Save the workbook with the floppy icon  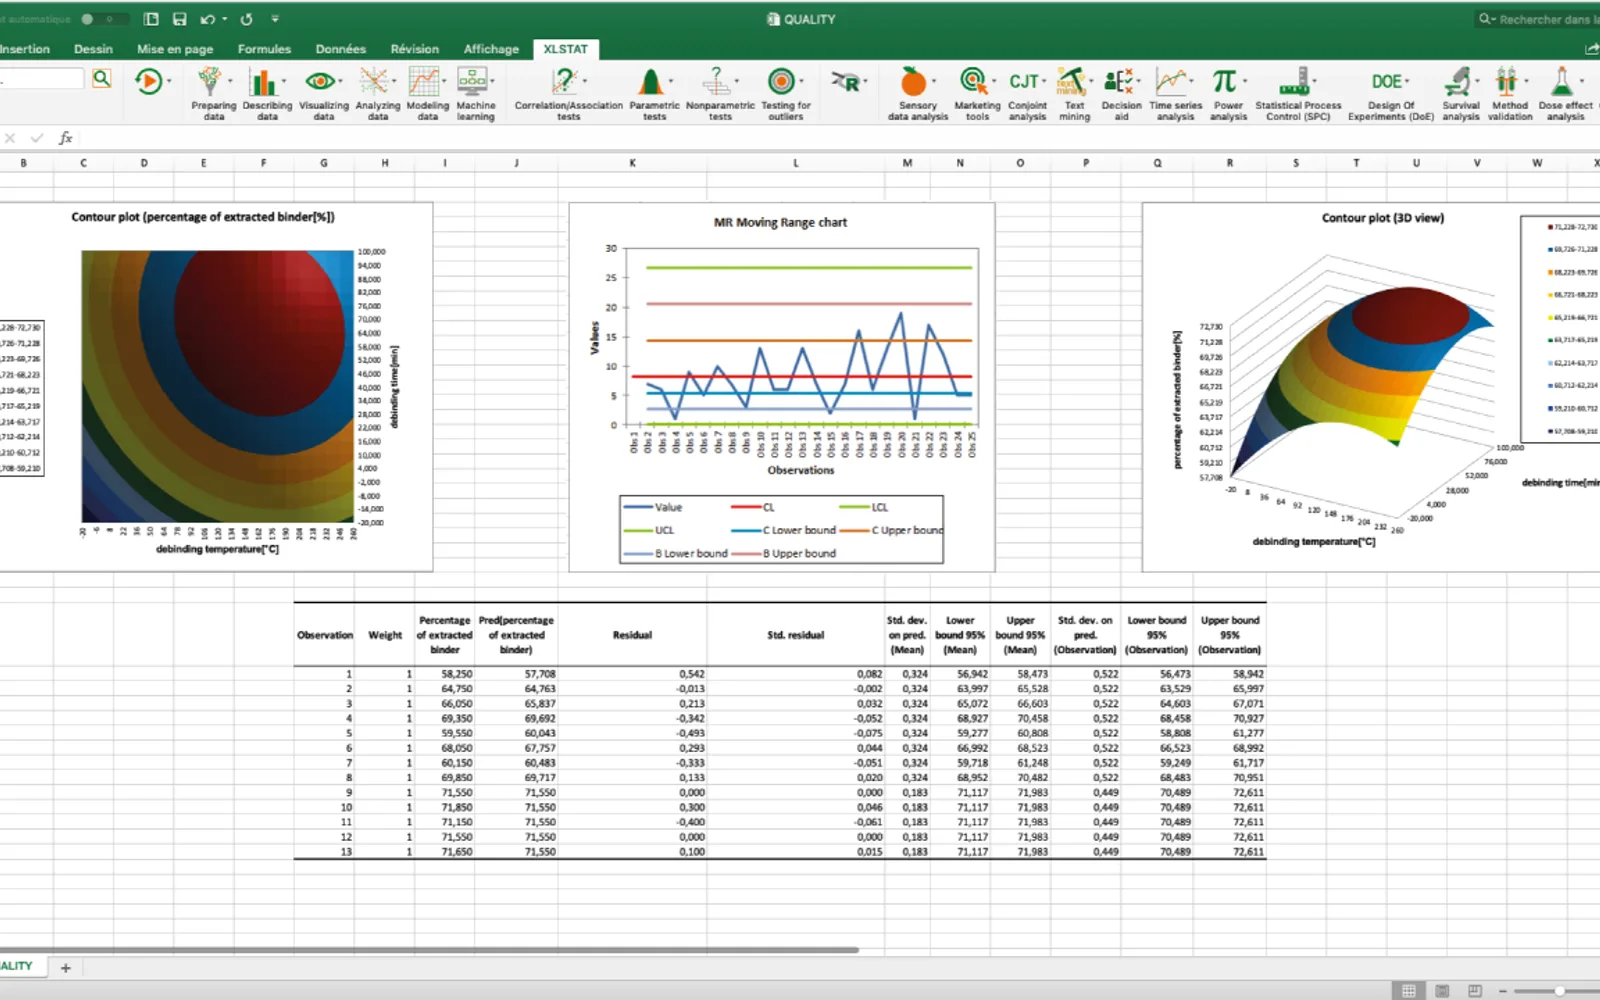coord(179,19)
